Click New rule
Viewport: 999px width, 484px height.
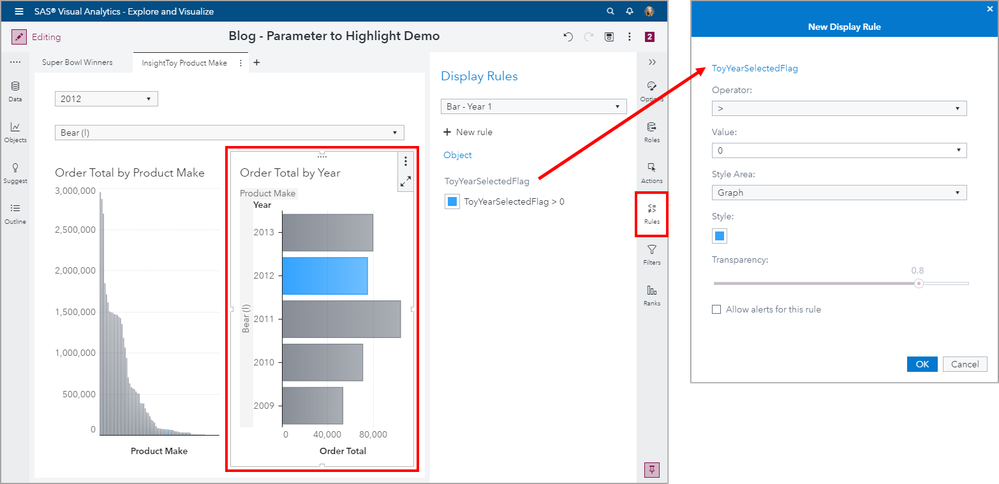pos(468,132)
